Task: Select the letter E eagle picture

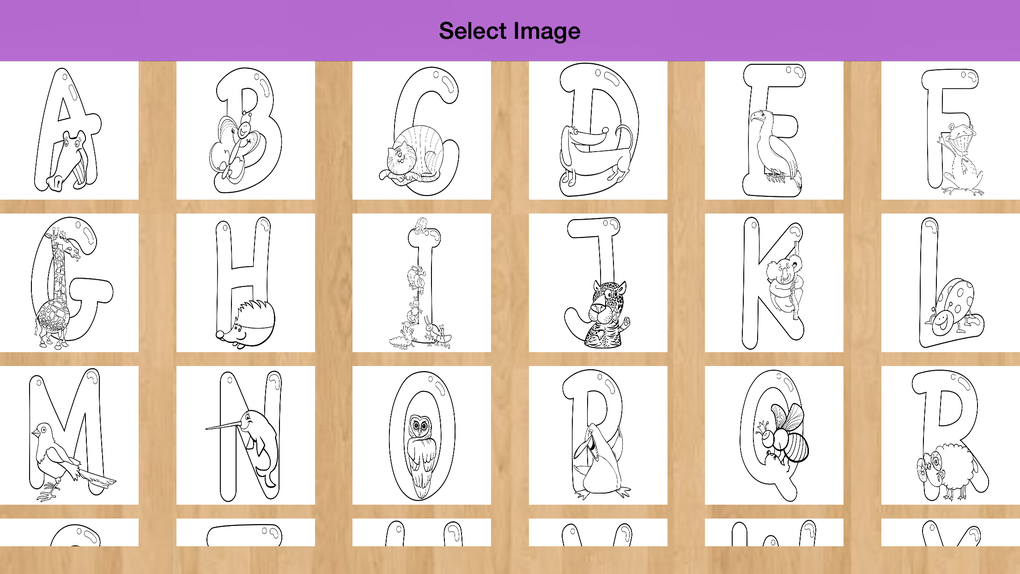Action: (774, 130)
